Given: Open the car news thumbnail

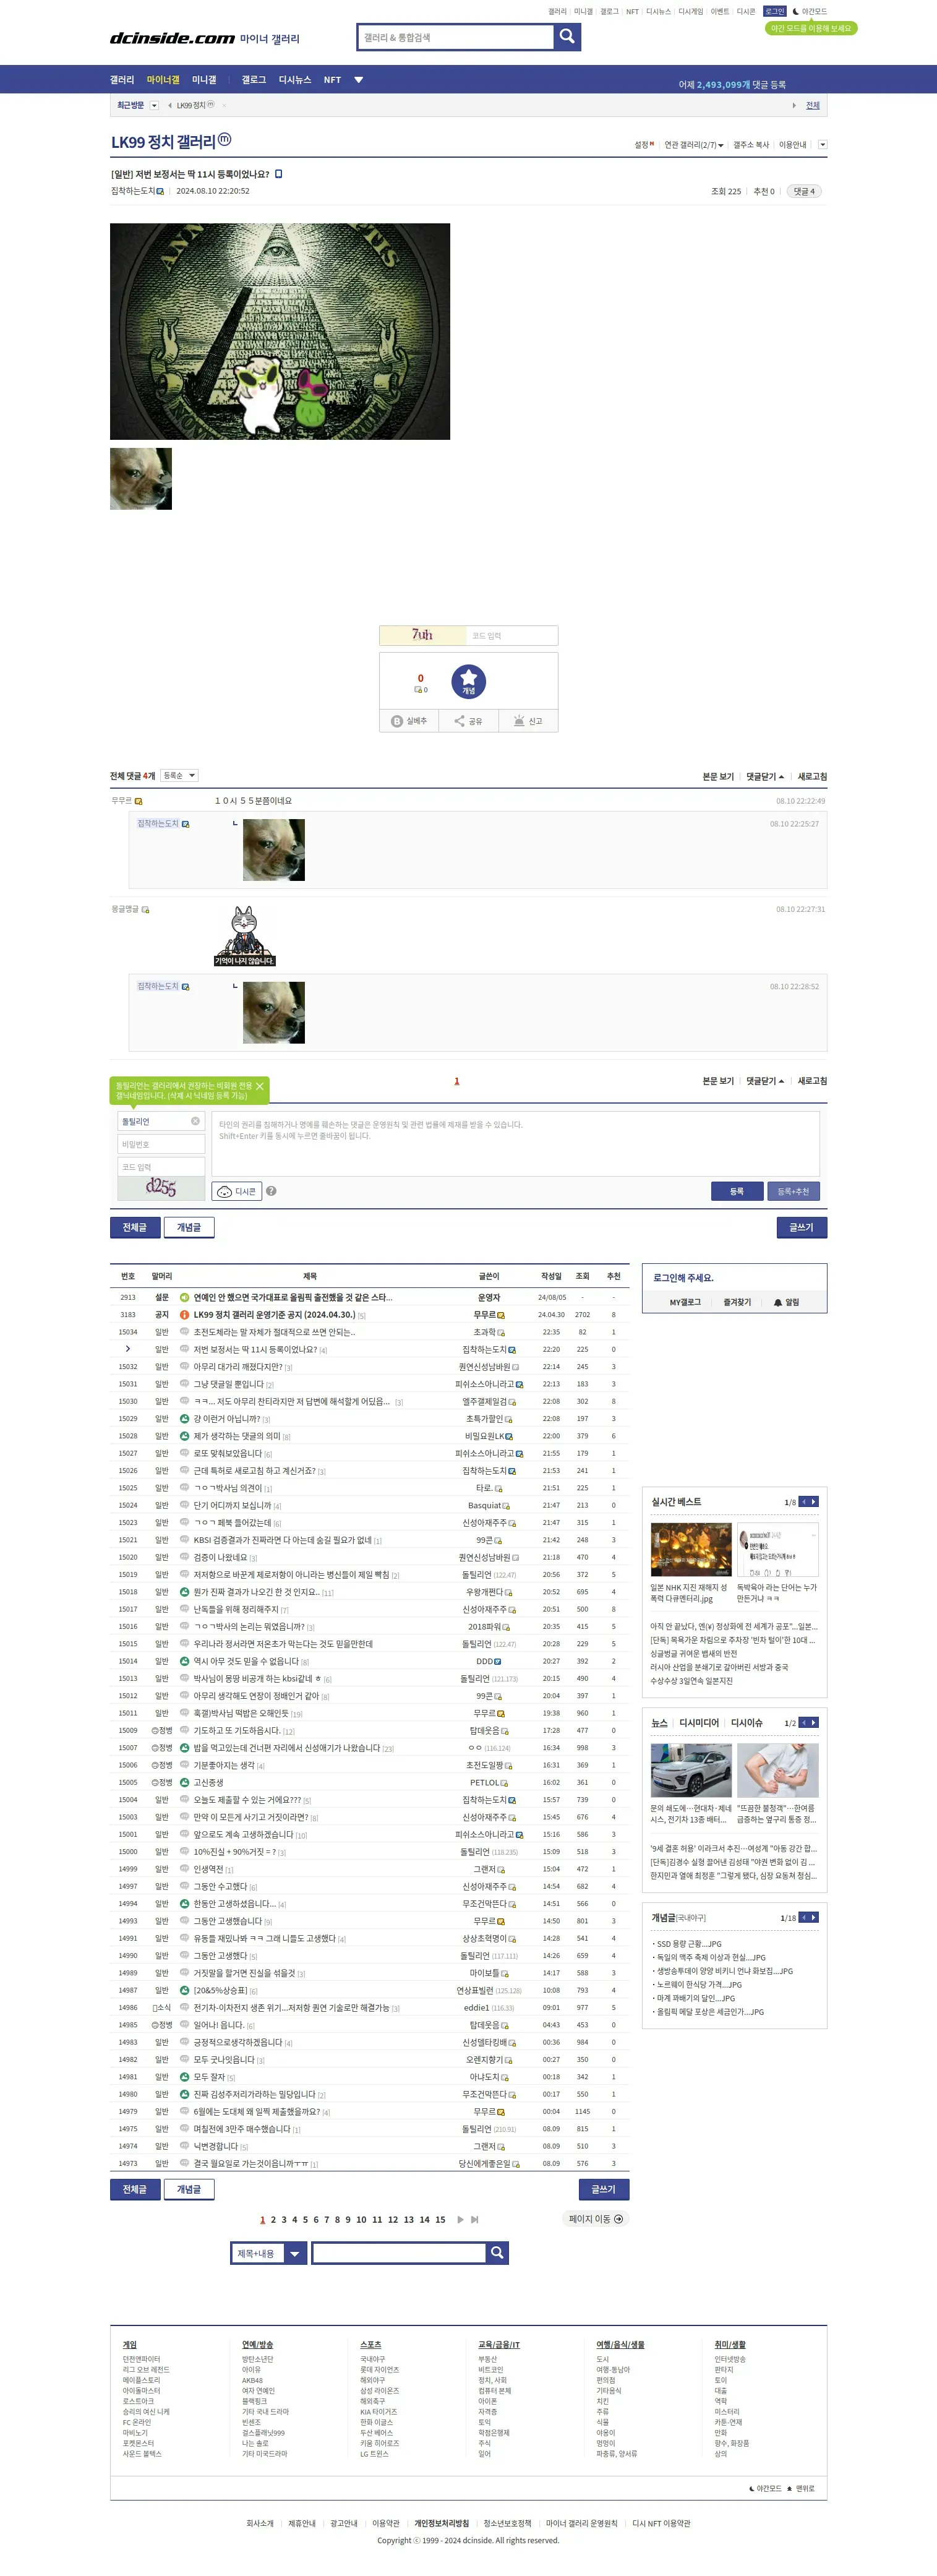Looking at the screenshot, I should pyautogui.click(x=691, y=1769).
